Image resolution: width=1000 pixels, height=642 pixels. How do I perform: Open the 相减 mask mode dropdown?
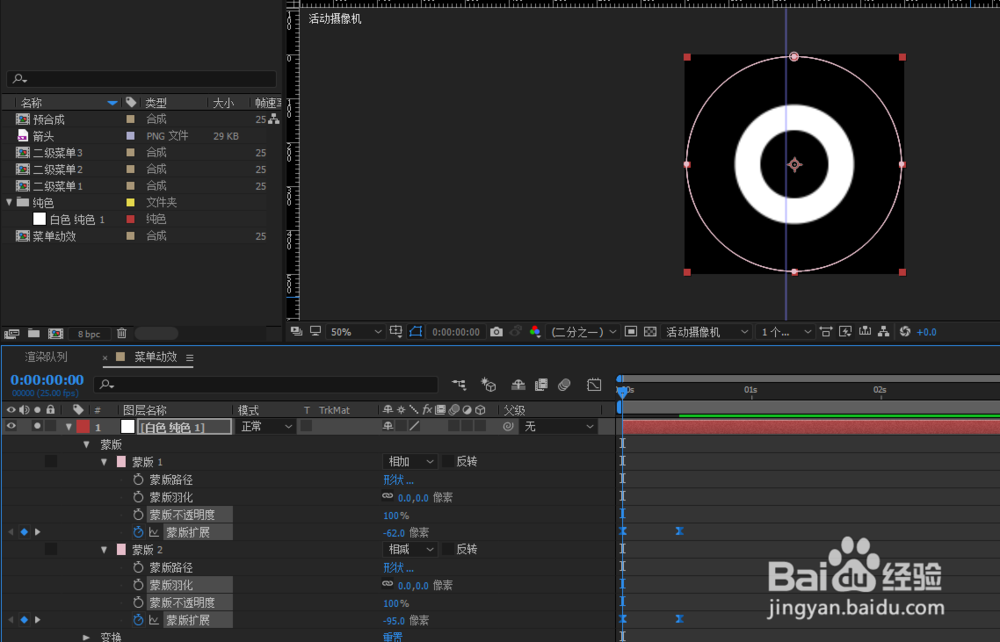pos(410,549)
